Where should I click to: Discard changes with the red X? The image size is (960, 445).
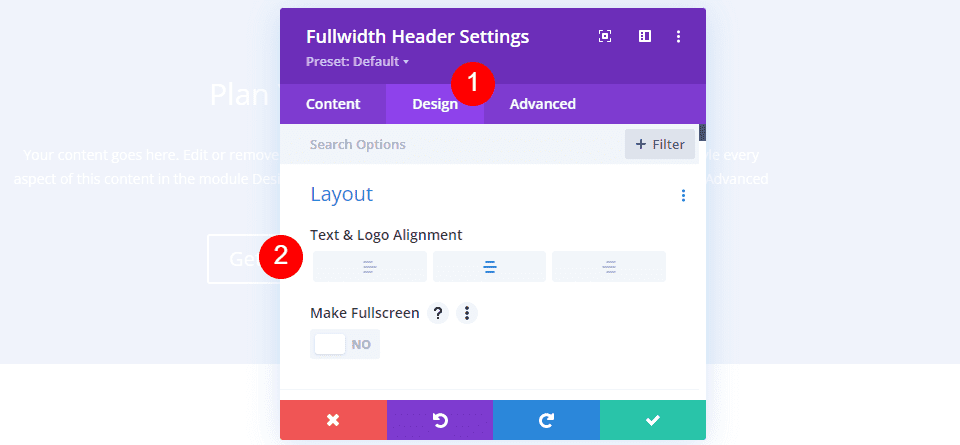tap(333, 420)
